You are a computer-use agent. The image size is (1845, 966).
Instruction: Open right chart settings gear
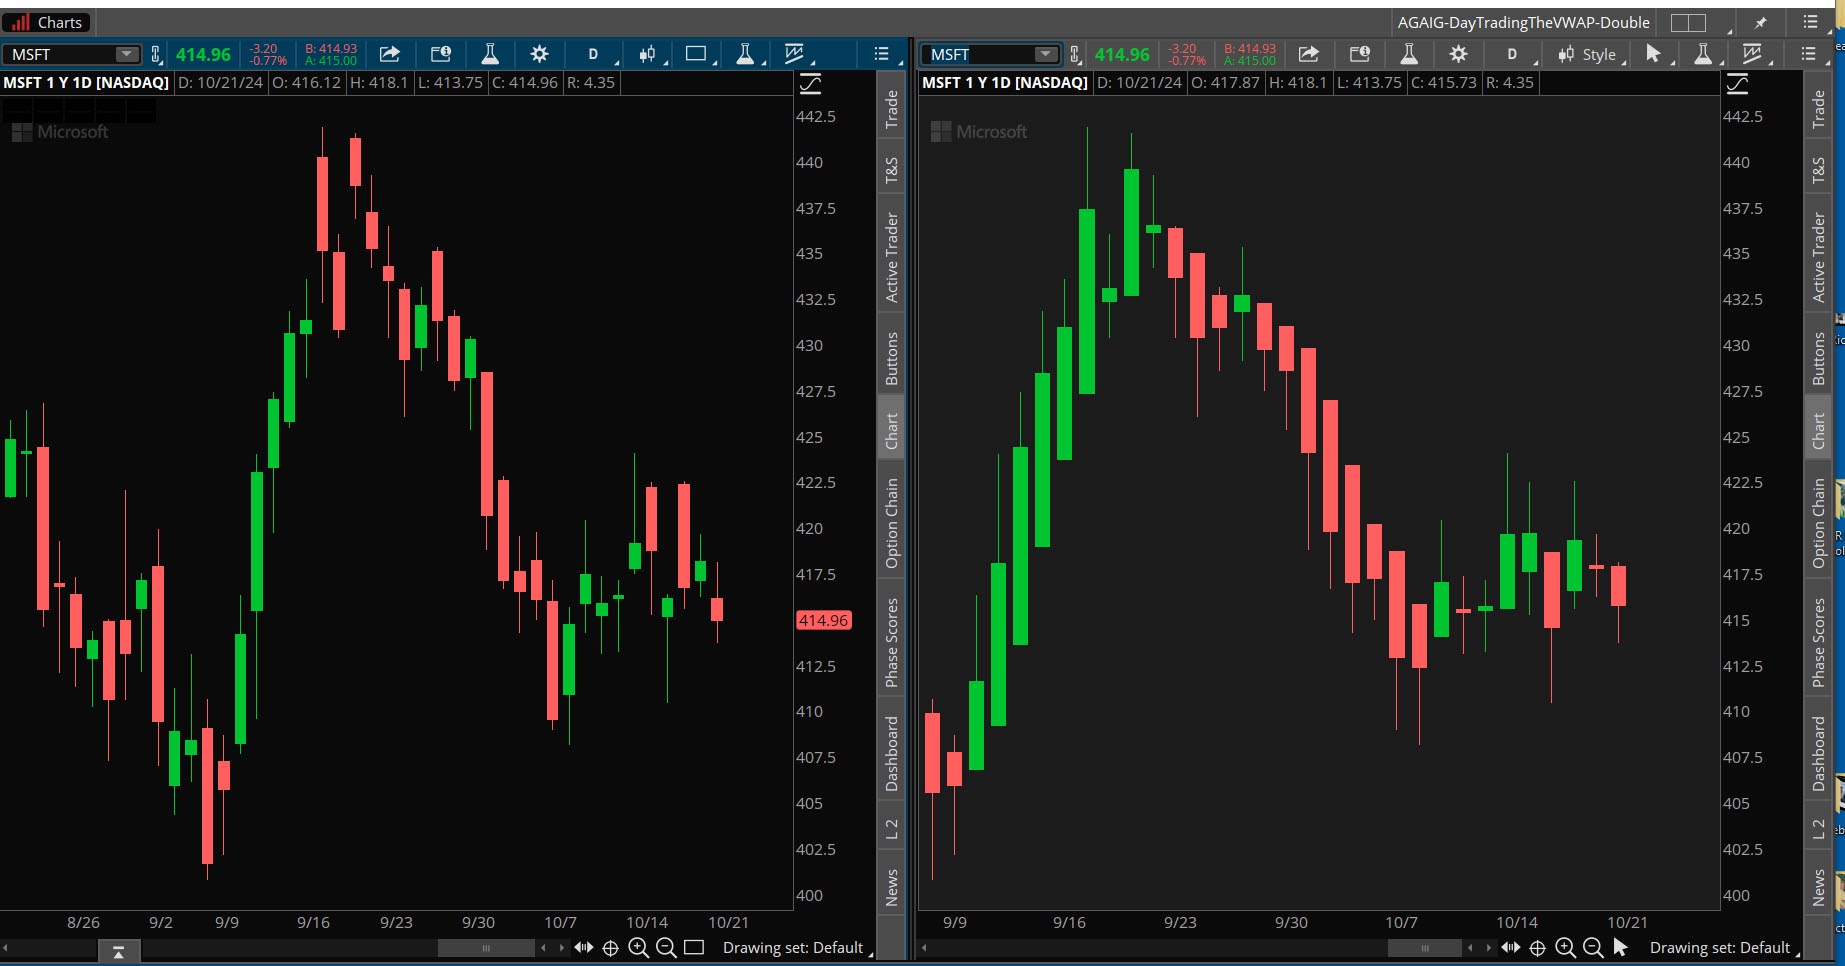click(x=1459, y=54)
